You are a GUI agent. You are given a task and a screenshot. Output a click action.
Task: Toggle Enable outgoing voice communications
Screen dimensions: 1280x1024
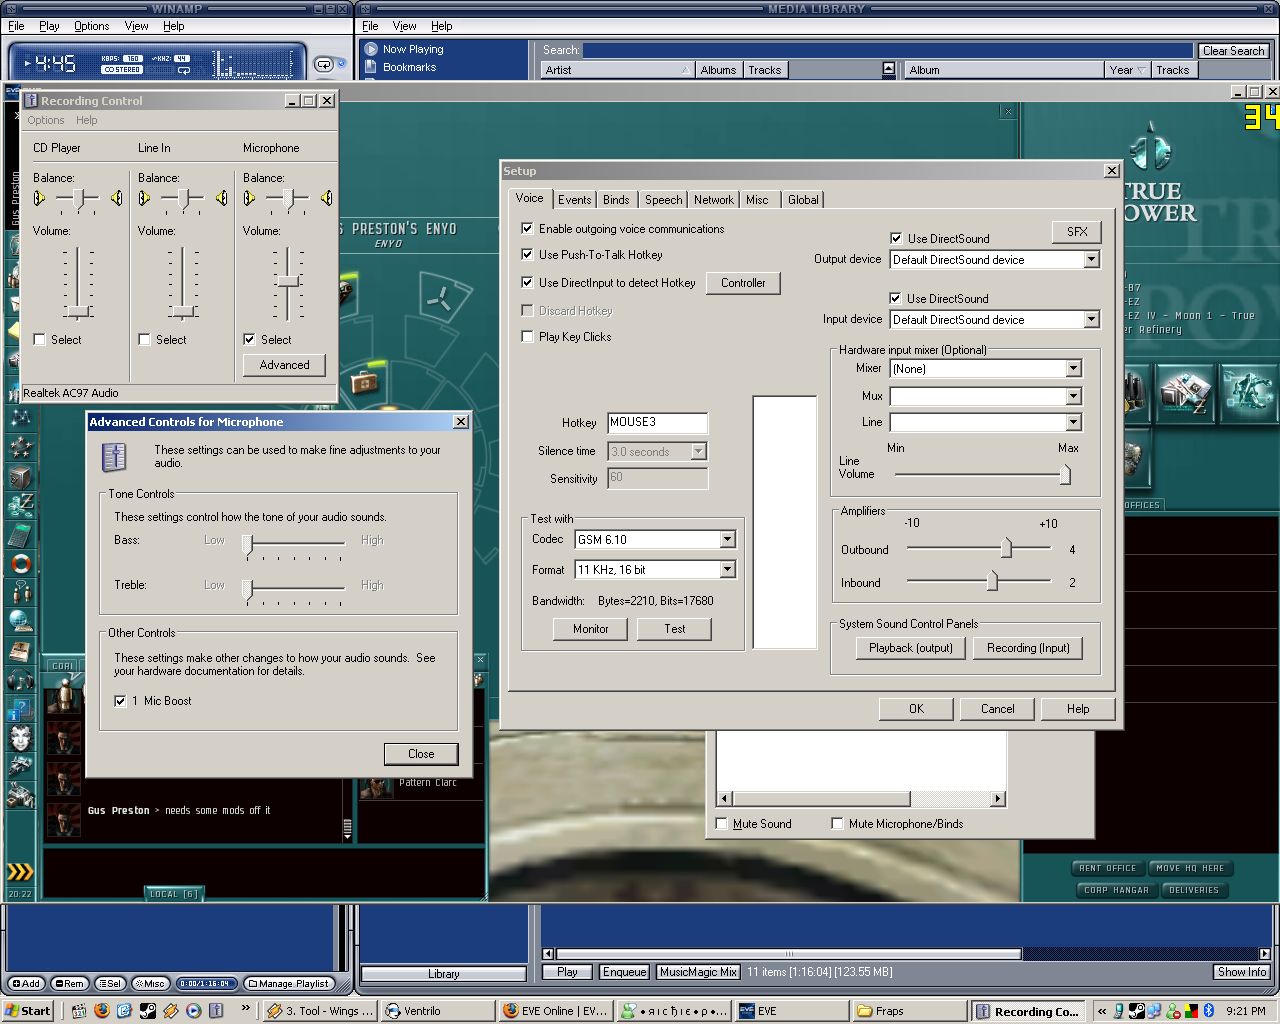coord(527,229)
